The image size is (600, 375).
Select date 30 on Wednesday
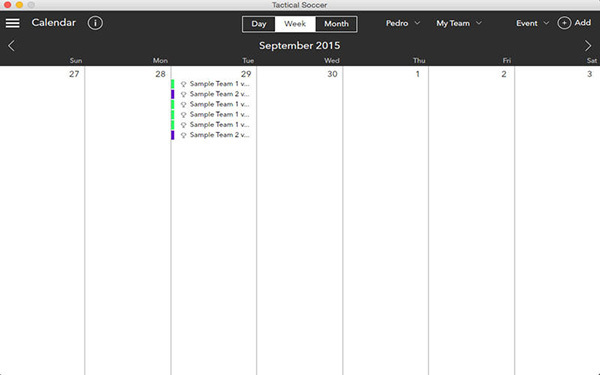pos(332,74)
